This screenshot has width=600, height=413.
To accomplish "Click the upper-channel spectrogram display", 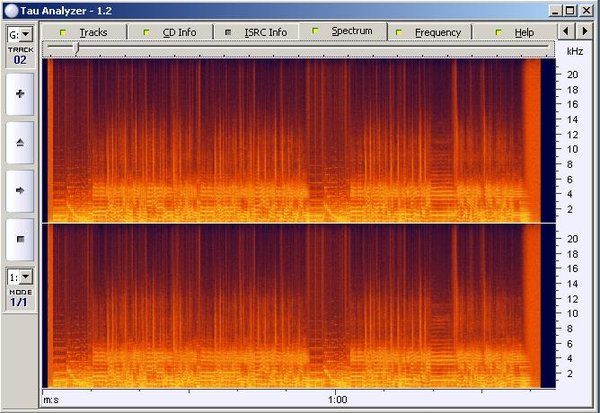I will click(x=298, y=140).
